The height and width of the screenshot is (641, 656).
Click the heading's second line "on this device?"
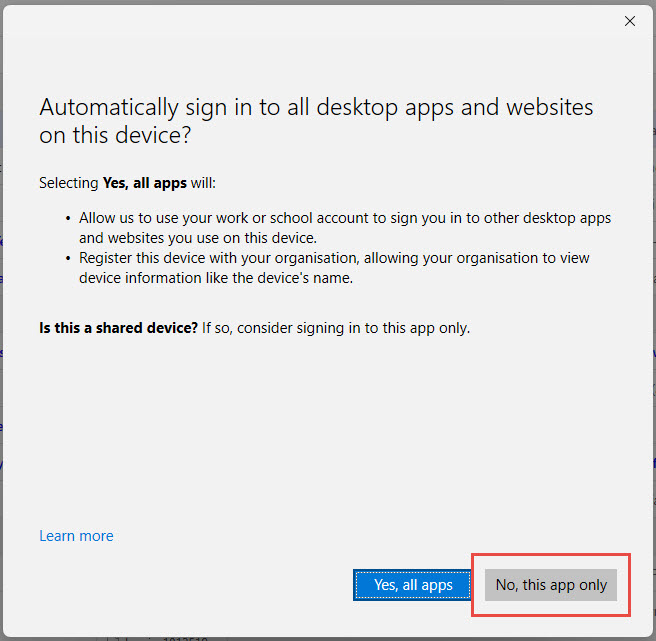(116, 136)
